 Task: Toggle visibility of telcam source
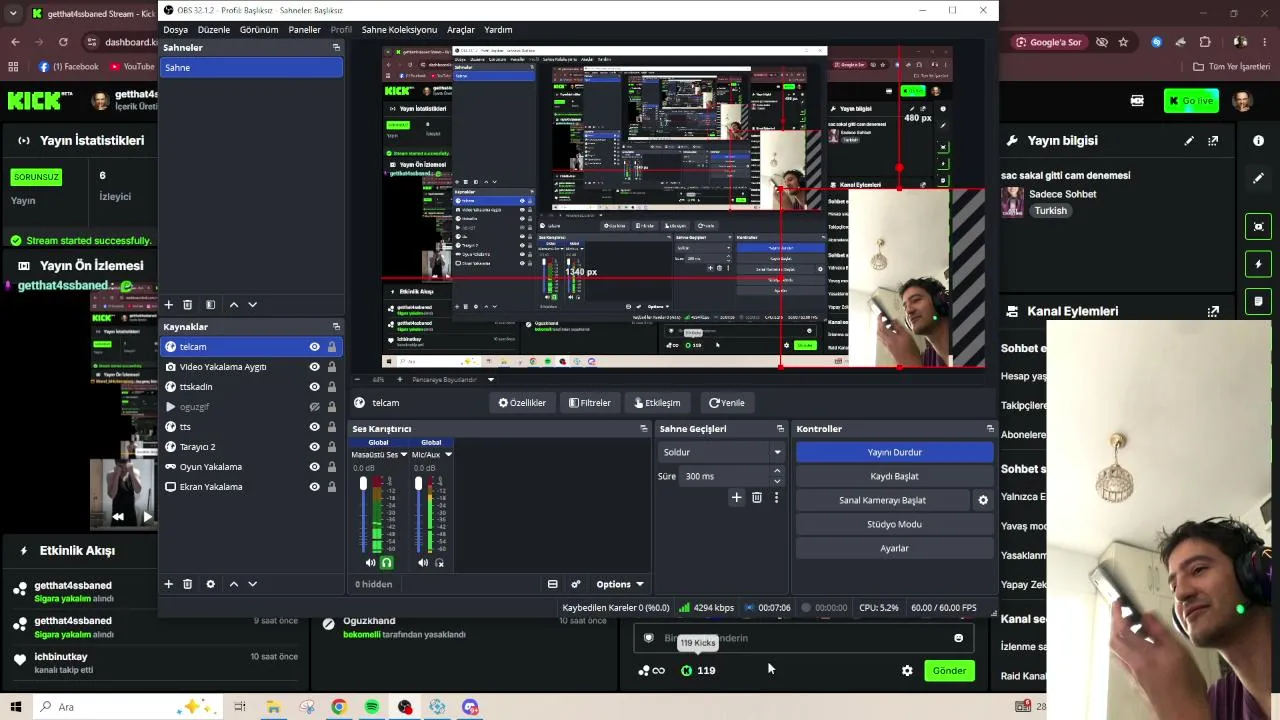[314, 347]
